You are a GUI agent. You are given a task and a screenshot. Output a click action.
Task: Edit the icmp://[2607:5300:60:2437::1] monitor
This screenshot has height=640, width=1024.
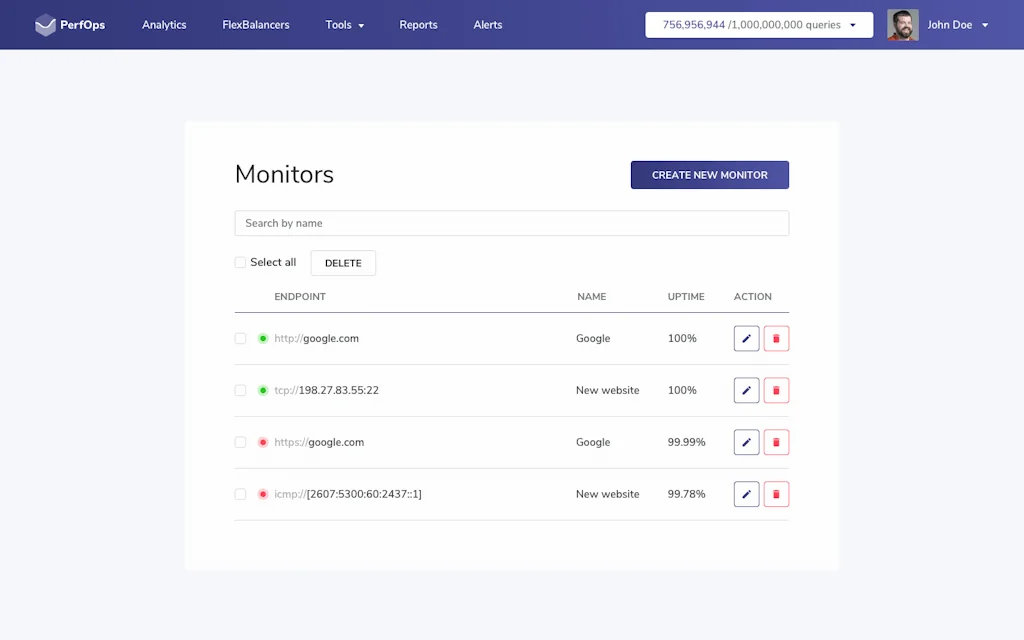(746, 494)
